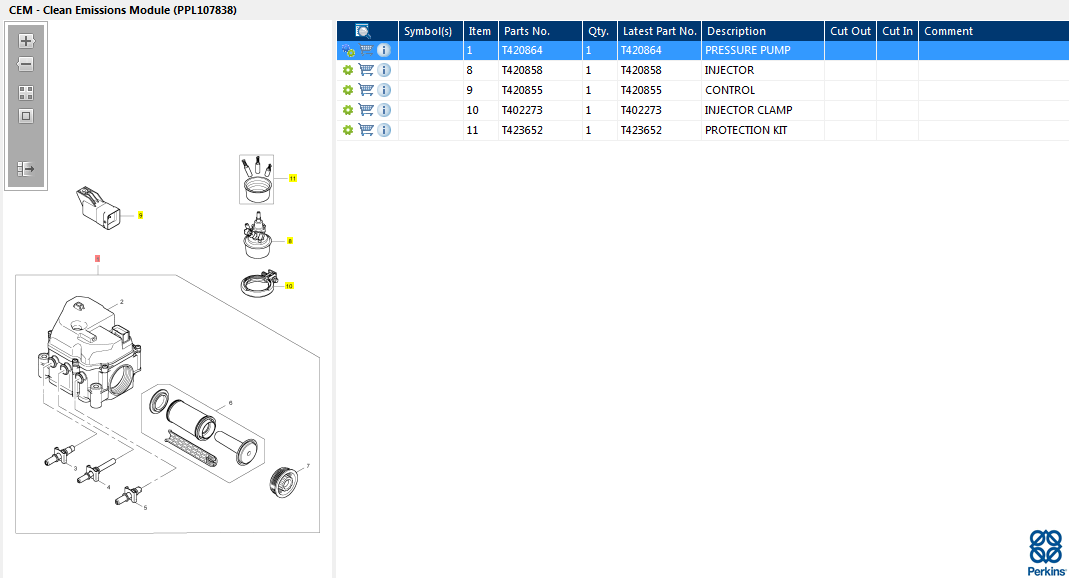The width and height of the screenshot is (1069, 578).
Task: Select callout 11 on the diagram
Action: (292, 179)
